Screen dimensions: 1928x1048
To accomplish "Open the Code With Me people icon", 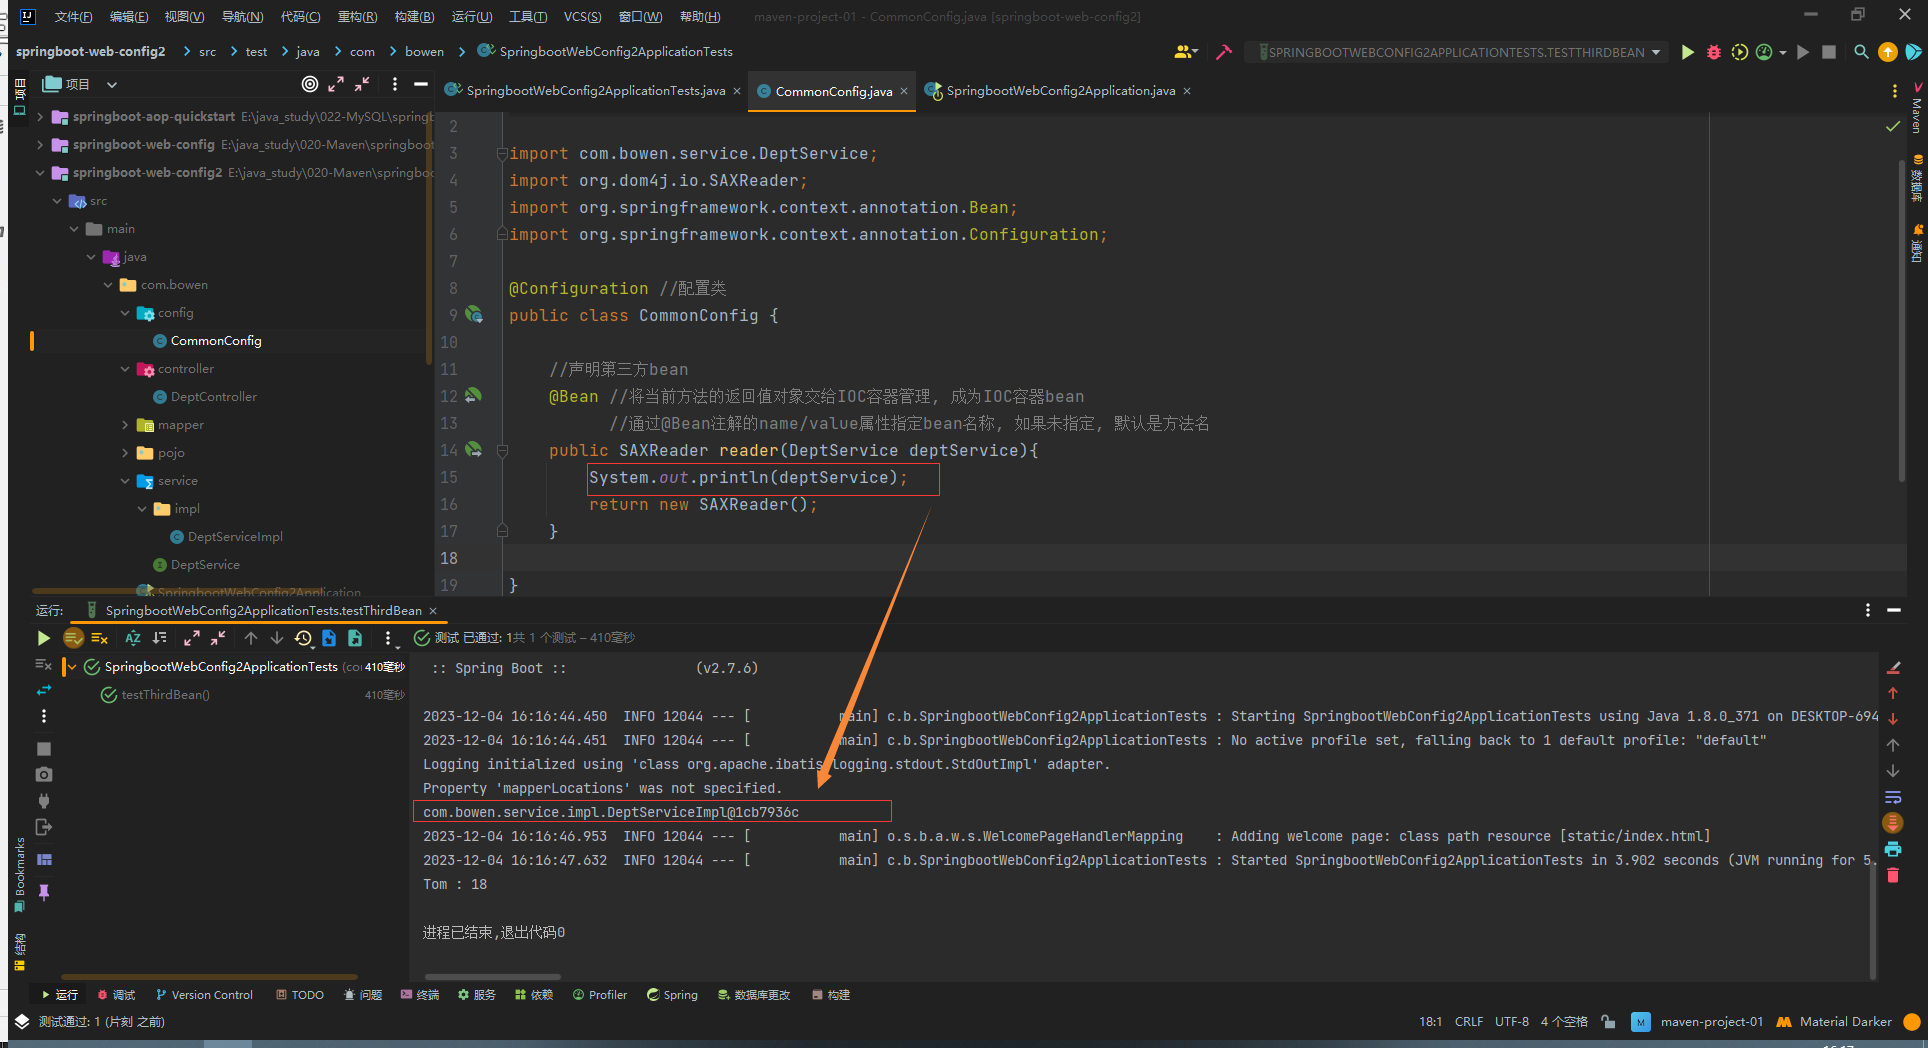I will click(x=1184, y=52).
